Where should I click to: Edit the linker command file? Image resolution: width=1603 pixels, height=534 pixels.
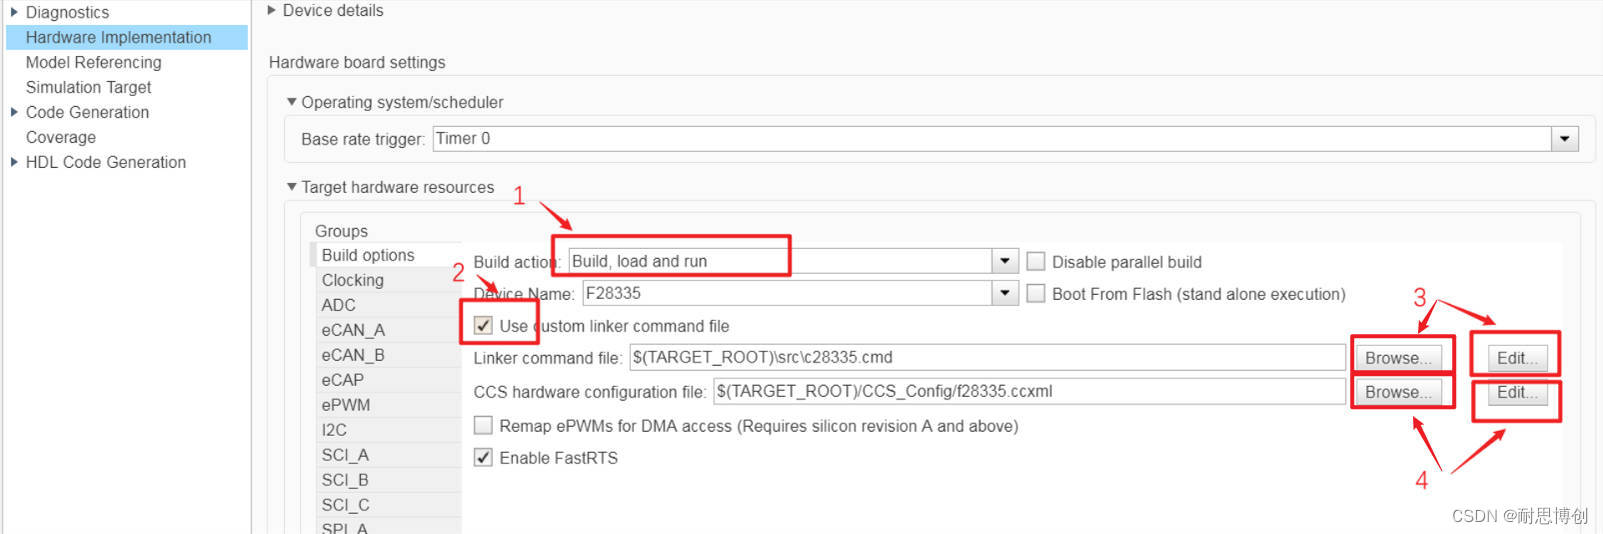pyautogui.click(x=1517, y=358)
